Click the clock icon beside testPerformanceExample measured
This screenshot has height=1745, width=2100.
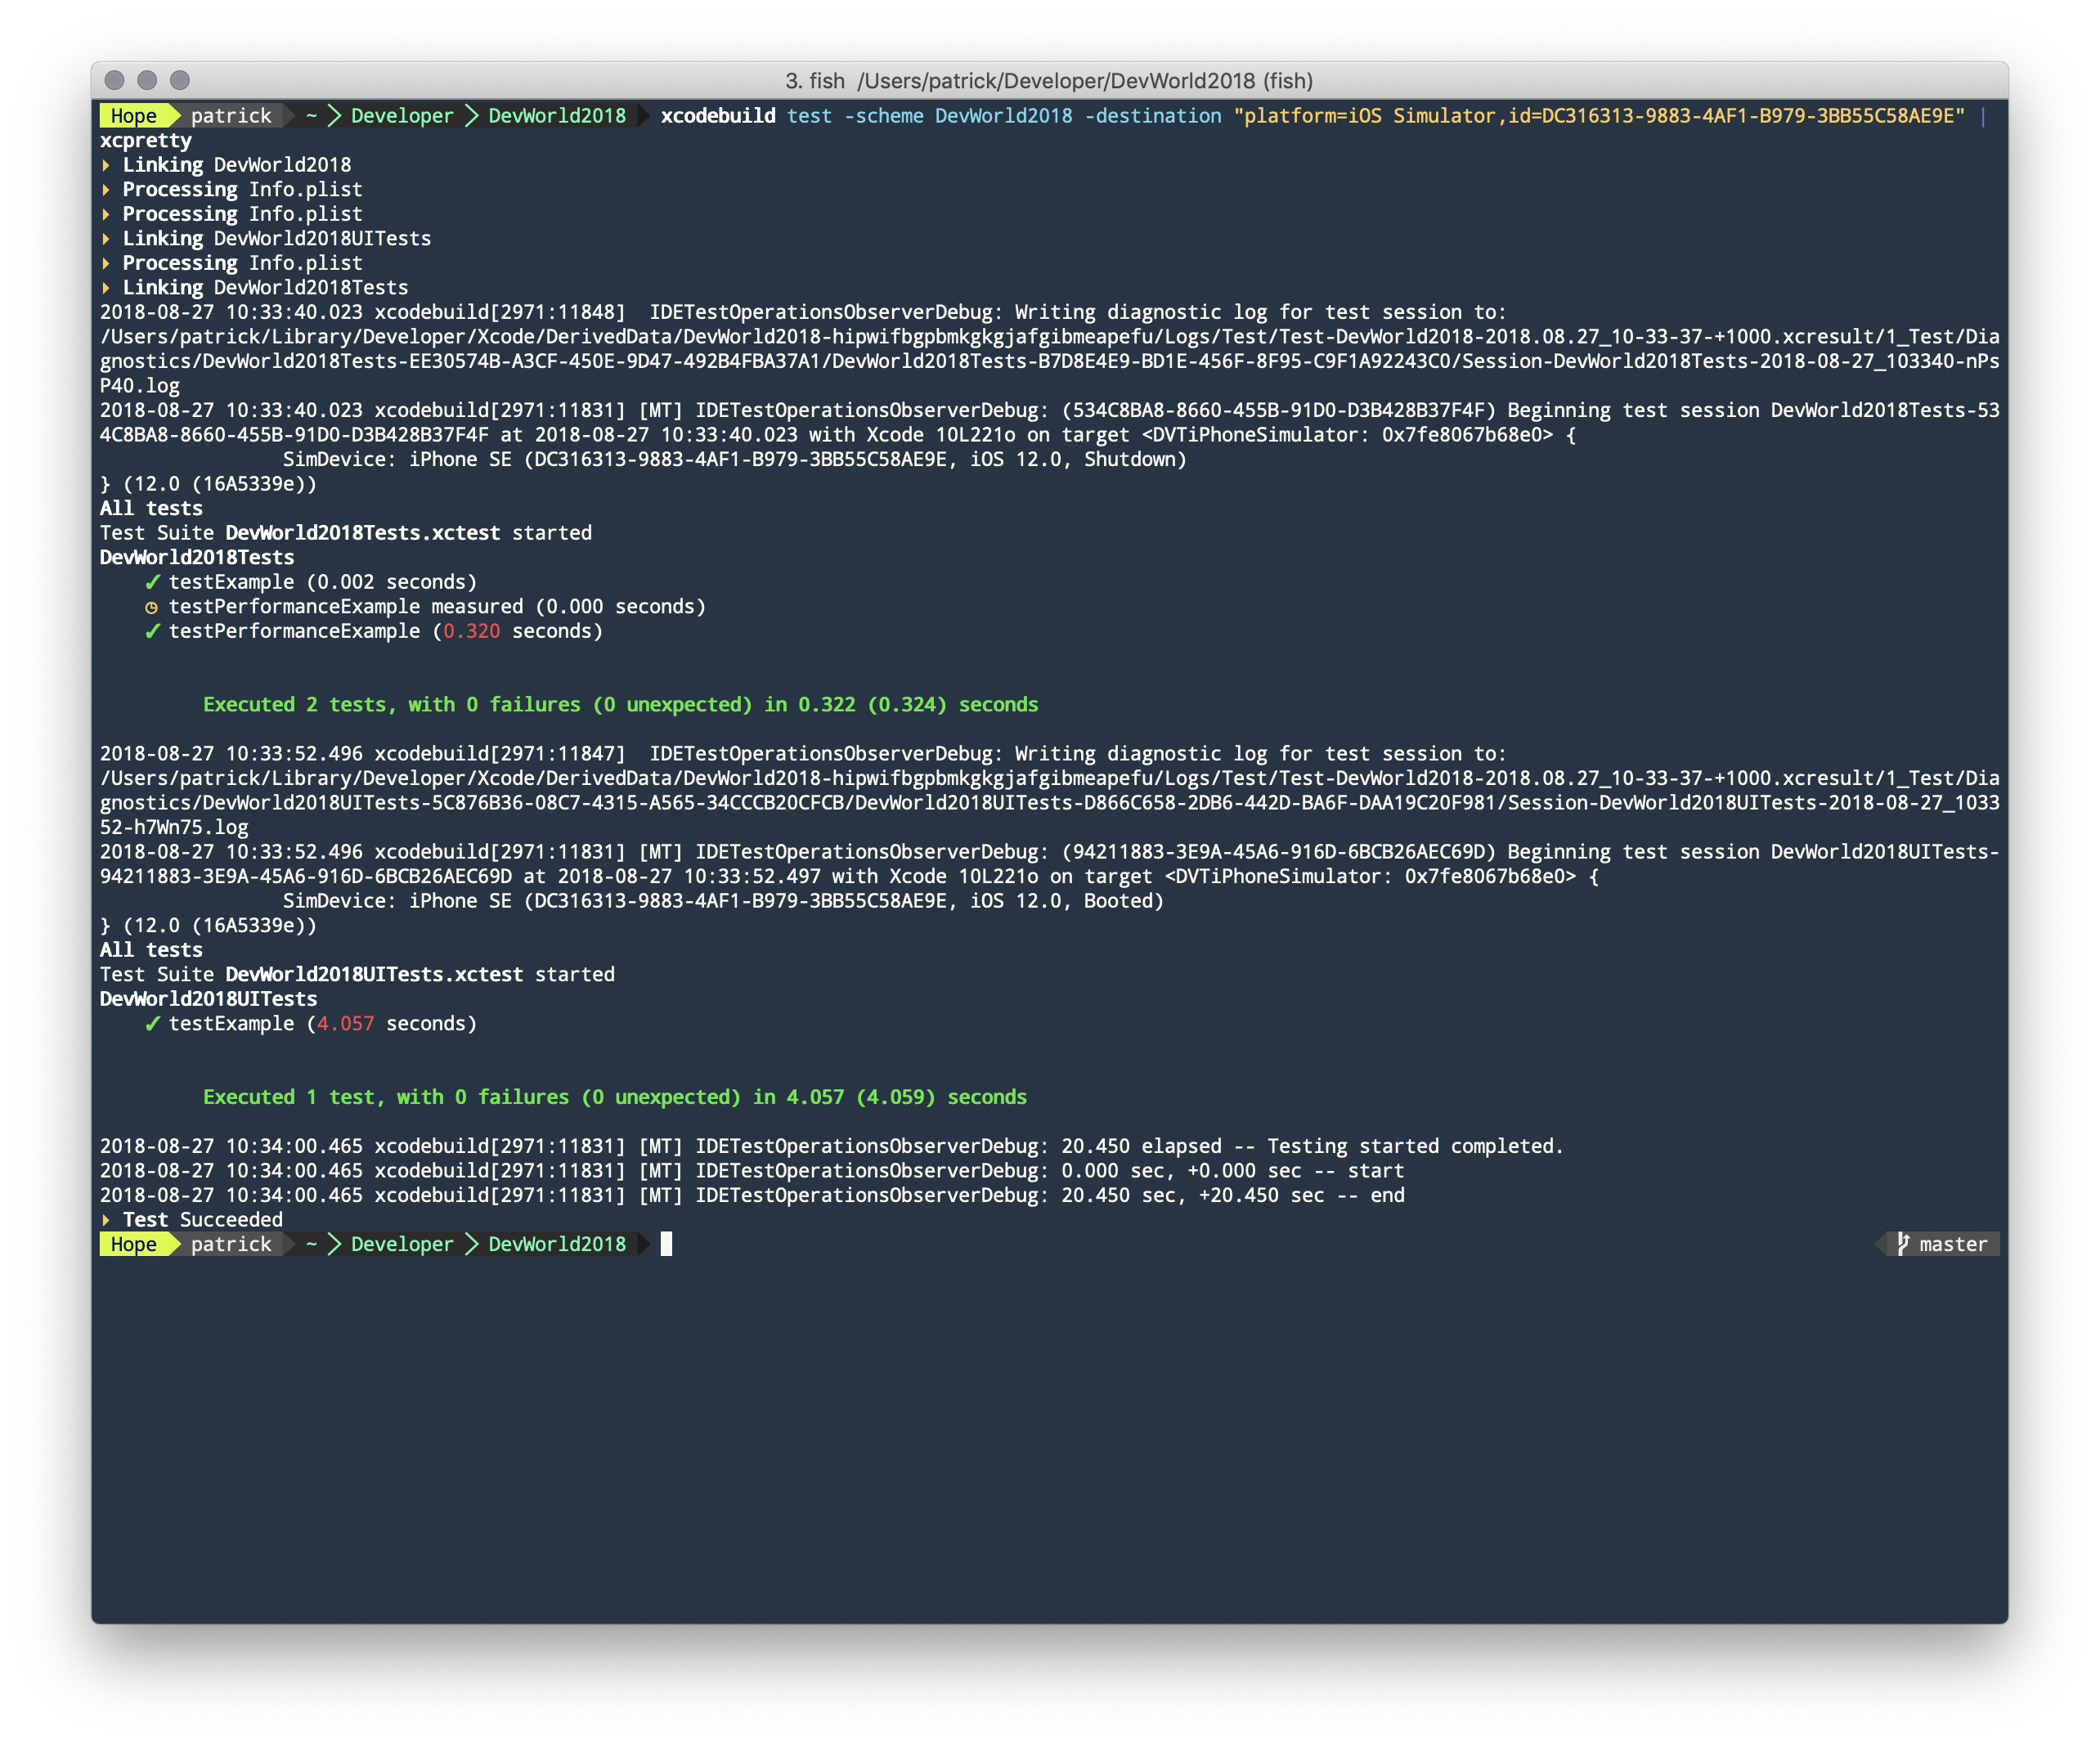coord(151,607)
